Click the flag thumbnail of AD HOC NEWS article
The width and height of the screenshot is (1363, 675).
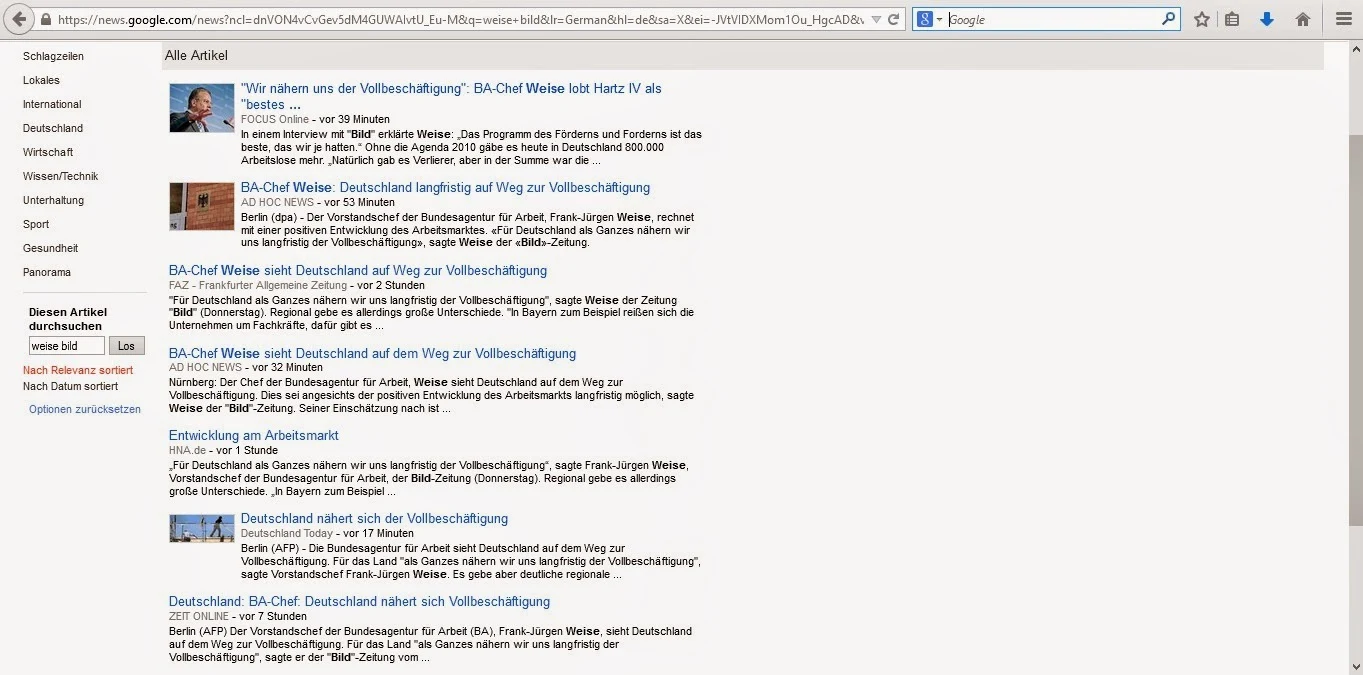tap(202, 206)
